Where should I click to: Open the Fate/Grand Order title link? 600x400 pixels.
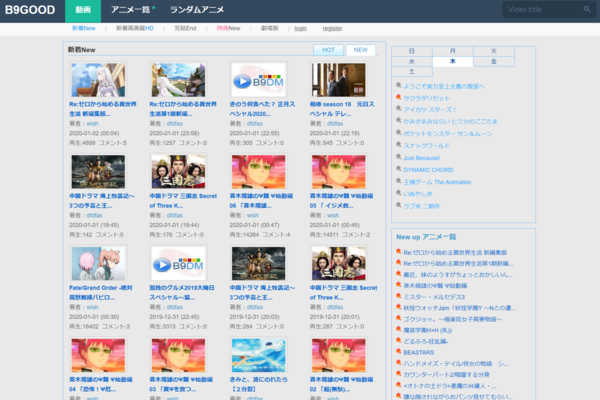(101, 292)
